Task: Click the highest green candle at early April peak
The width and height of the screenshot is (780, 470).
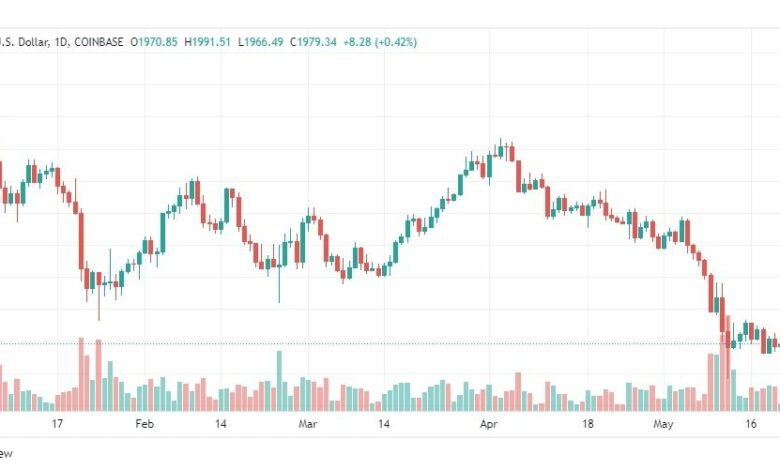Action: (x=501, y=151)
